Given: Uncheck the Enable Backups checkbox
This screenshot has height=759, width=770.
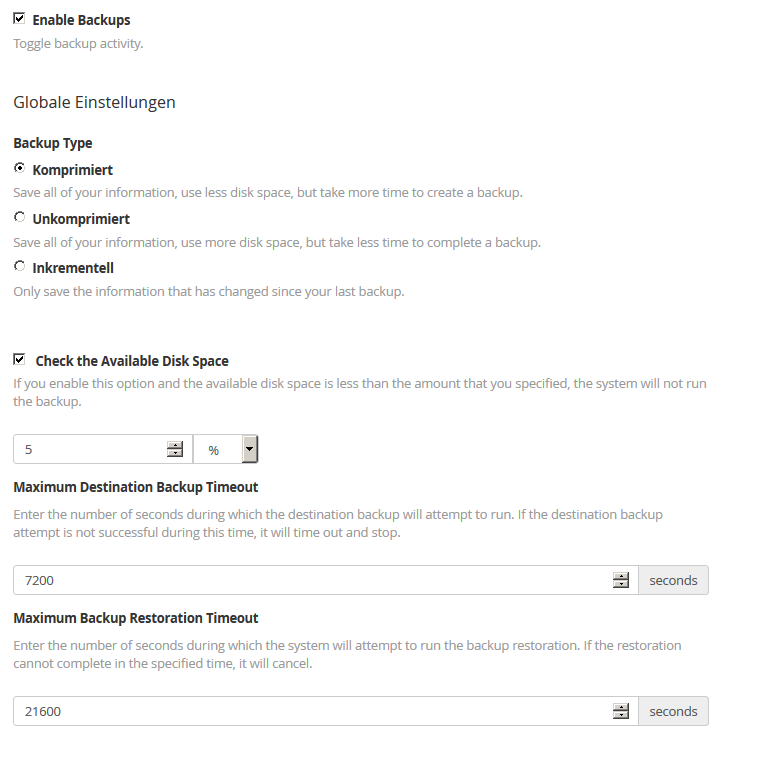Looking at the screenshot, I should [x=19, y=19].
